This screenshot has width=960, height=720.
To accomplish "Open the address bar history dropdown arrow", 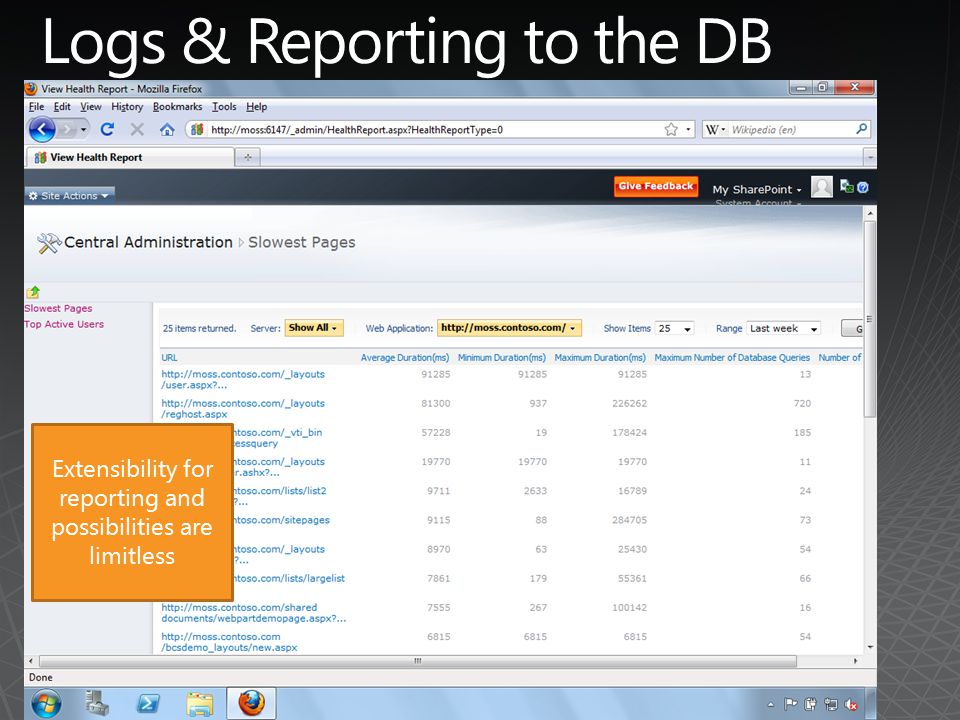I will click(x=688, y=129).
